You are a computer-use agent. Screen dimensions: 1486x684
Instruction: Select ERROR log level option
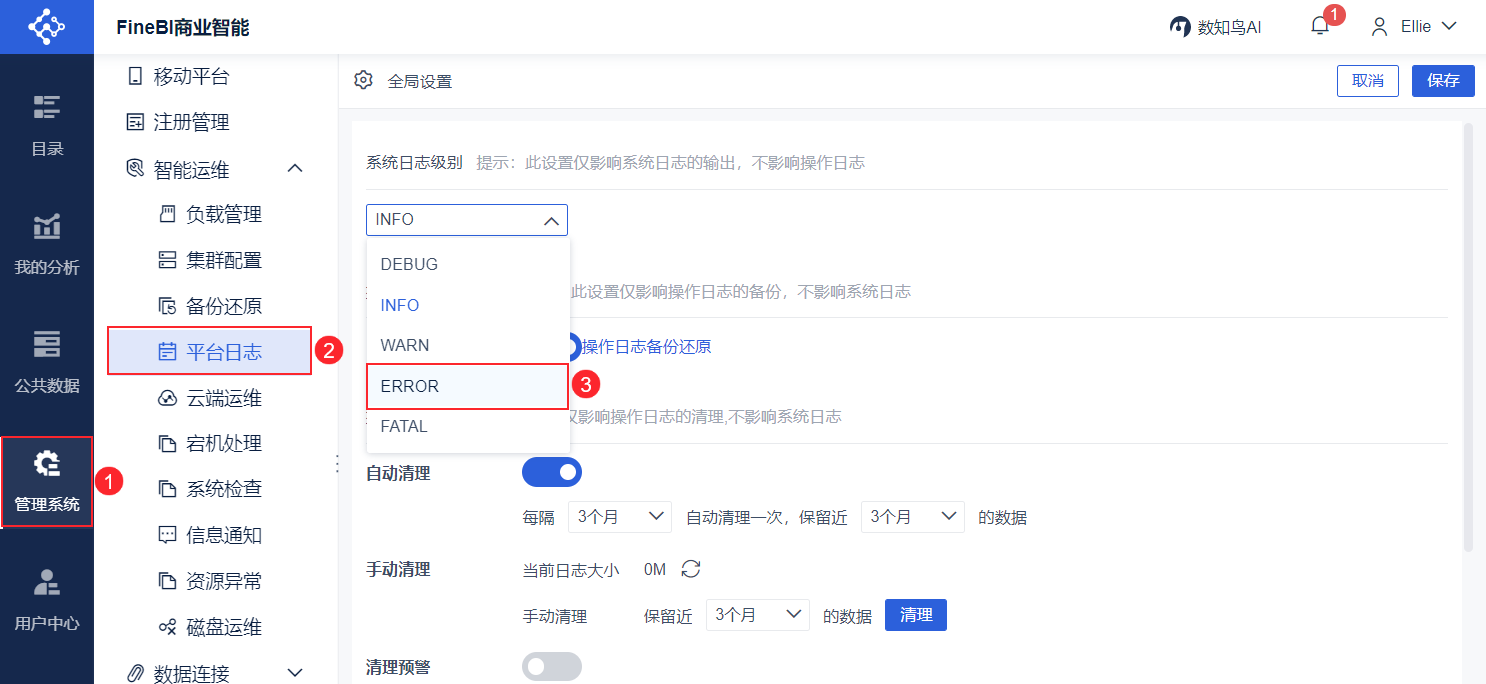tap(467, 386)
